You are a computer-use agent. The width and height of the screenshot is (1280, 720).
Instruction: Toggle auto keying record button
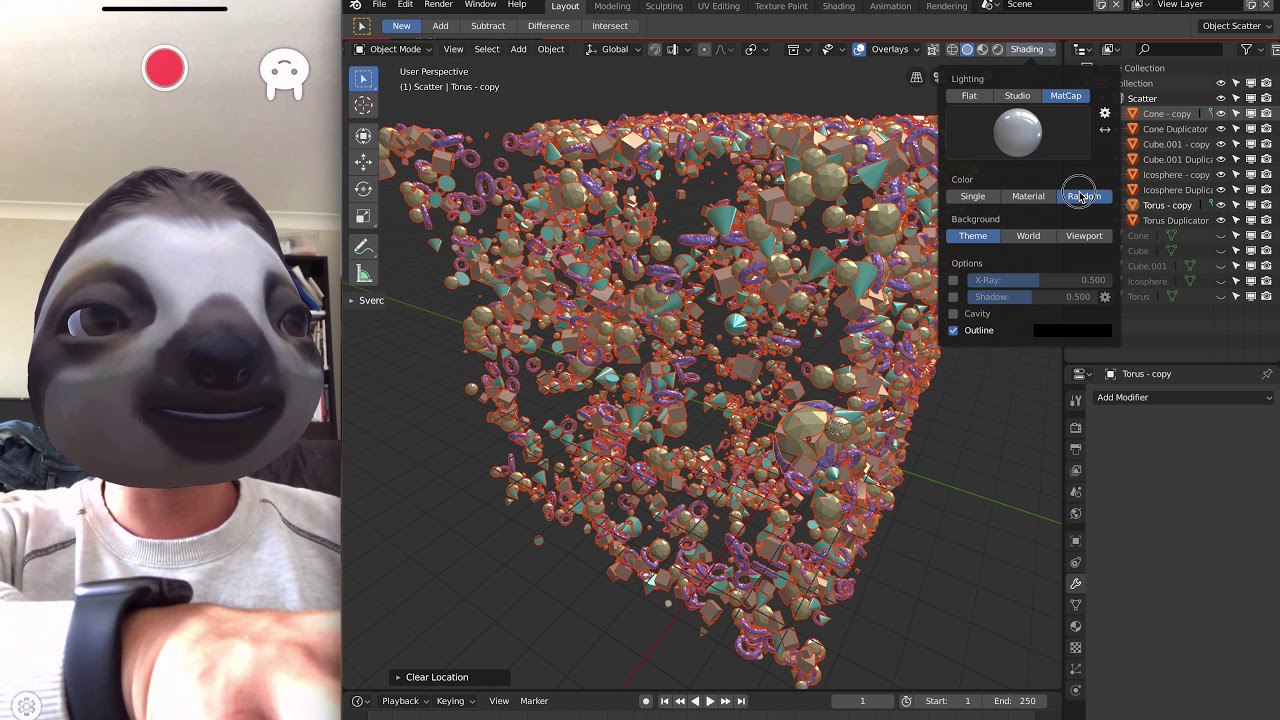point(646,701)
